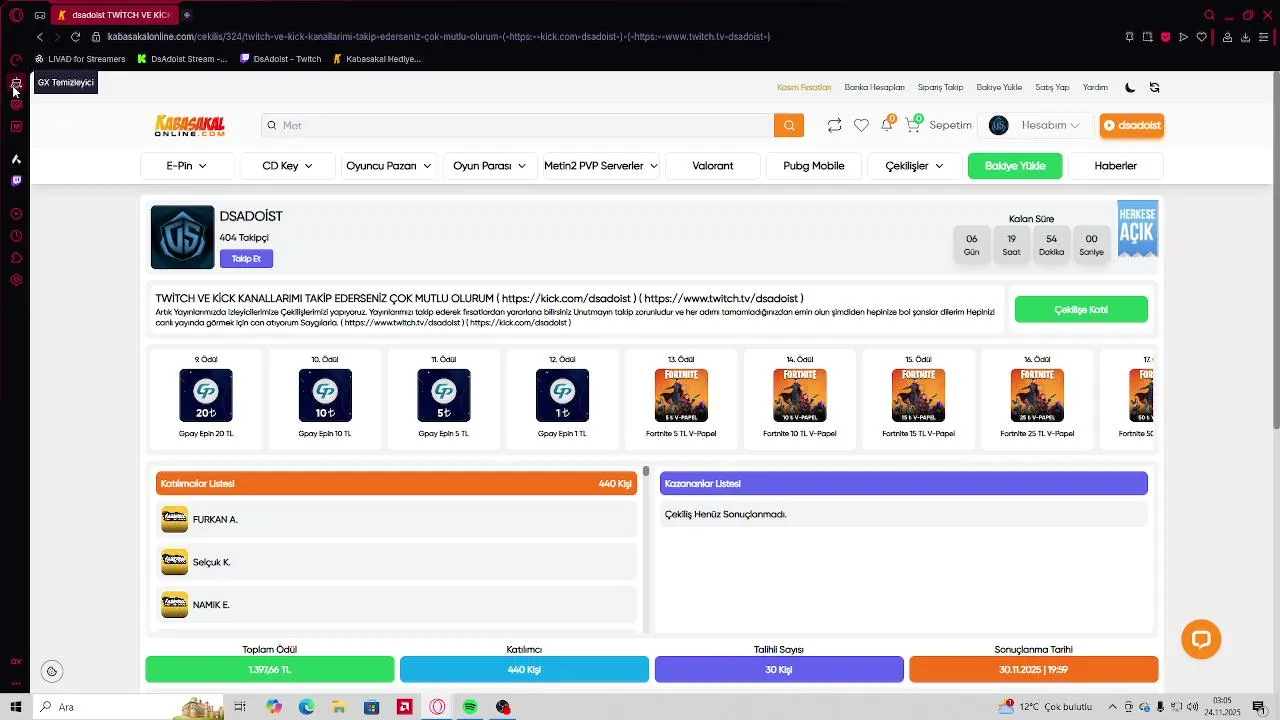The image size is (1280, 720).
Task: Go back to previous page
Action: [x=40, y=37]
